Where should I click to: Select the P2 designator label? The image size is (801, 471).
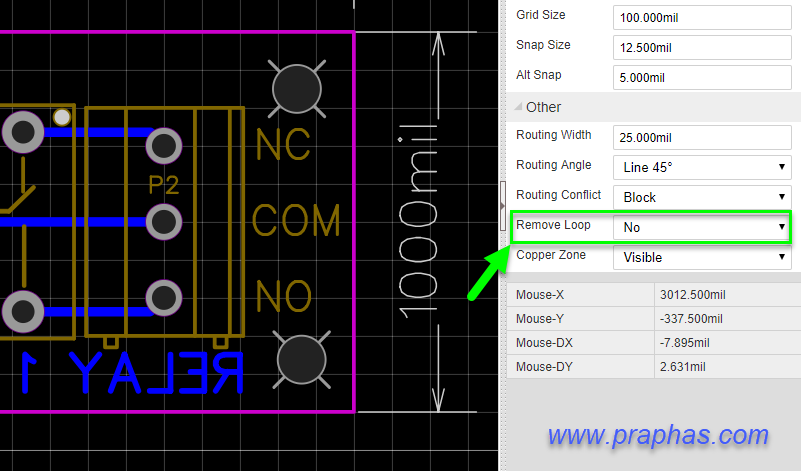[163, 184]
